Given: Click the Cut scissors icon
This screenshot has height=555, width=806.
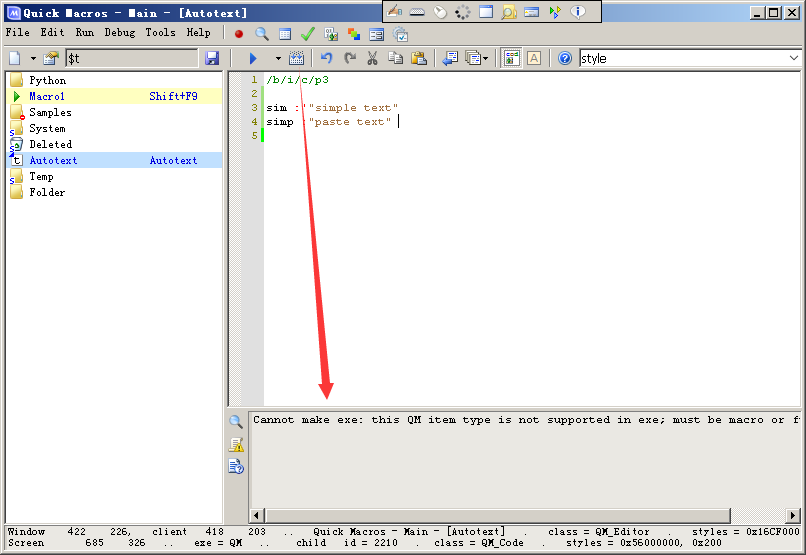Looking at the screenshot, I should tap(372, 59).
